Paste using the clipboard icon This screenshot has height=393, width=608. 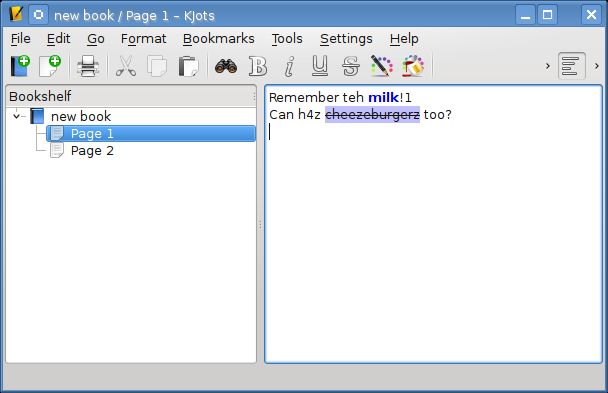point(188,66)
